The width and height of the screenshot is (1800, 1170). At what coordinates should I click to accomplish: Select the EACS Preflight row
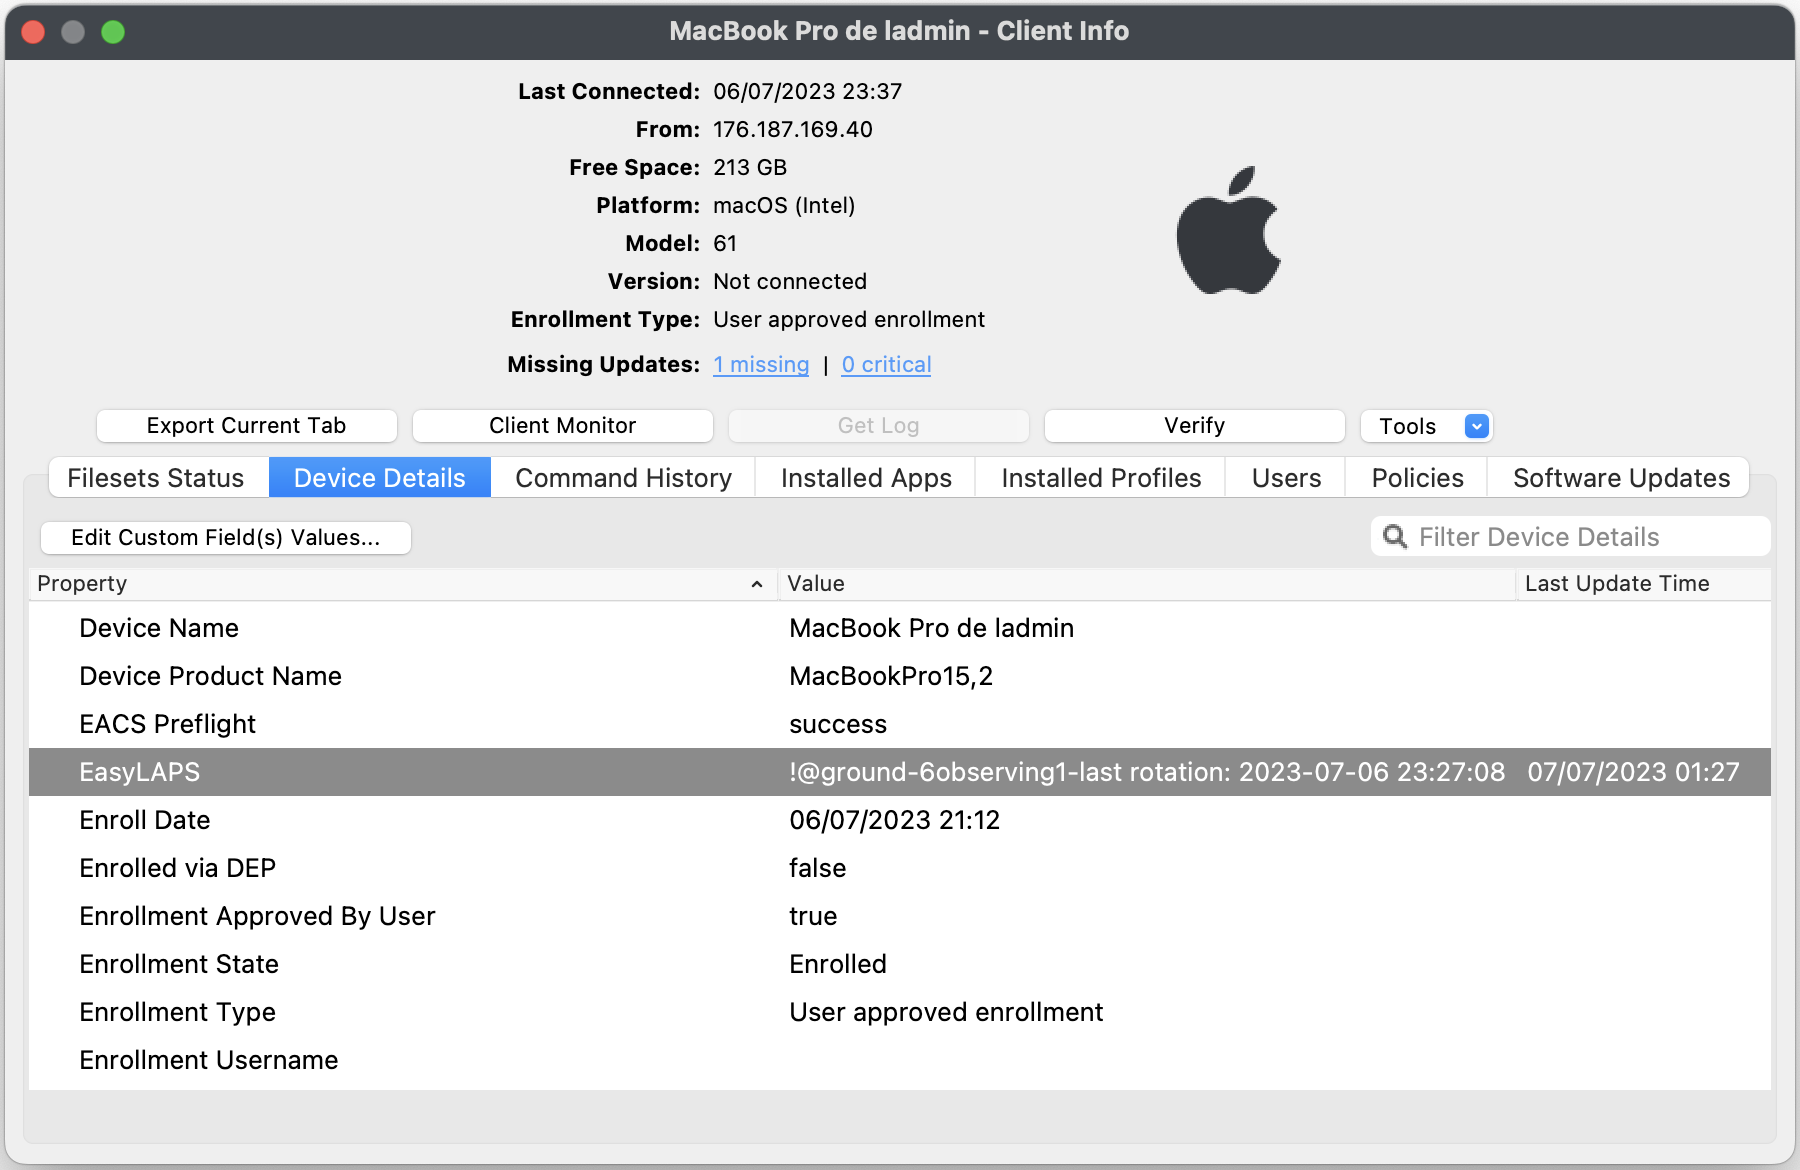click(900, 724)
